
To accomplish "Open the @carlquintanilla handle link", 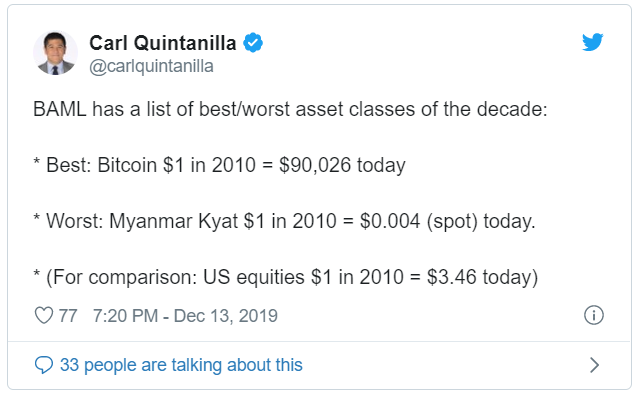I will (151, 66).
